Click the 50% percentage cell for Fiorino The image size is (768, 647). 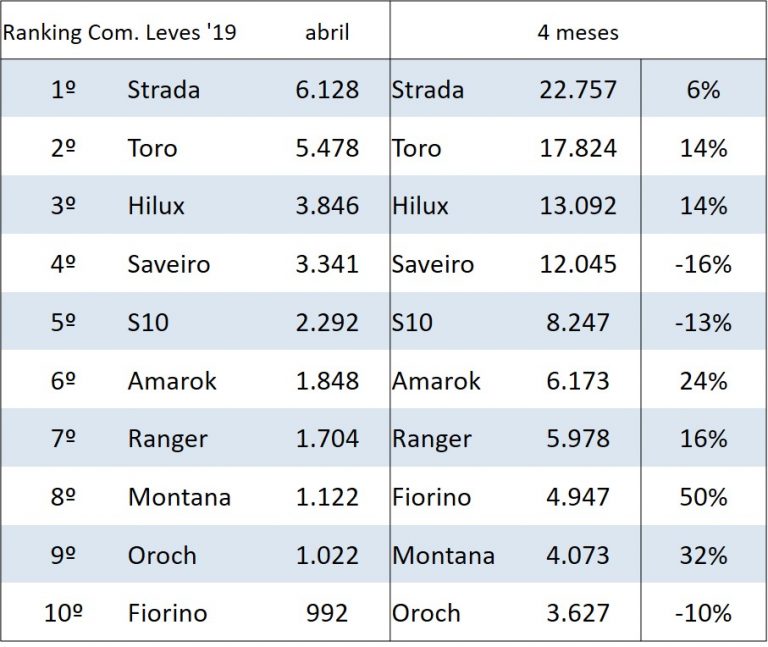(x=704, y=497)
